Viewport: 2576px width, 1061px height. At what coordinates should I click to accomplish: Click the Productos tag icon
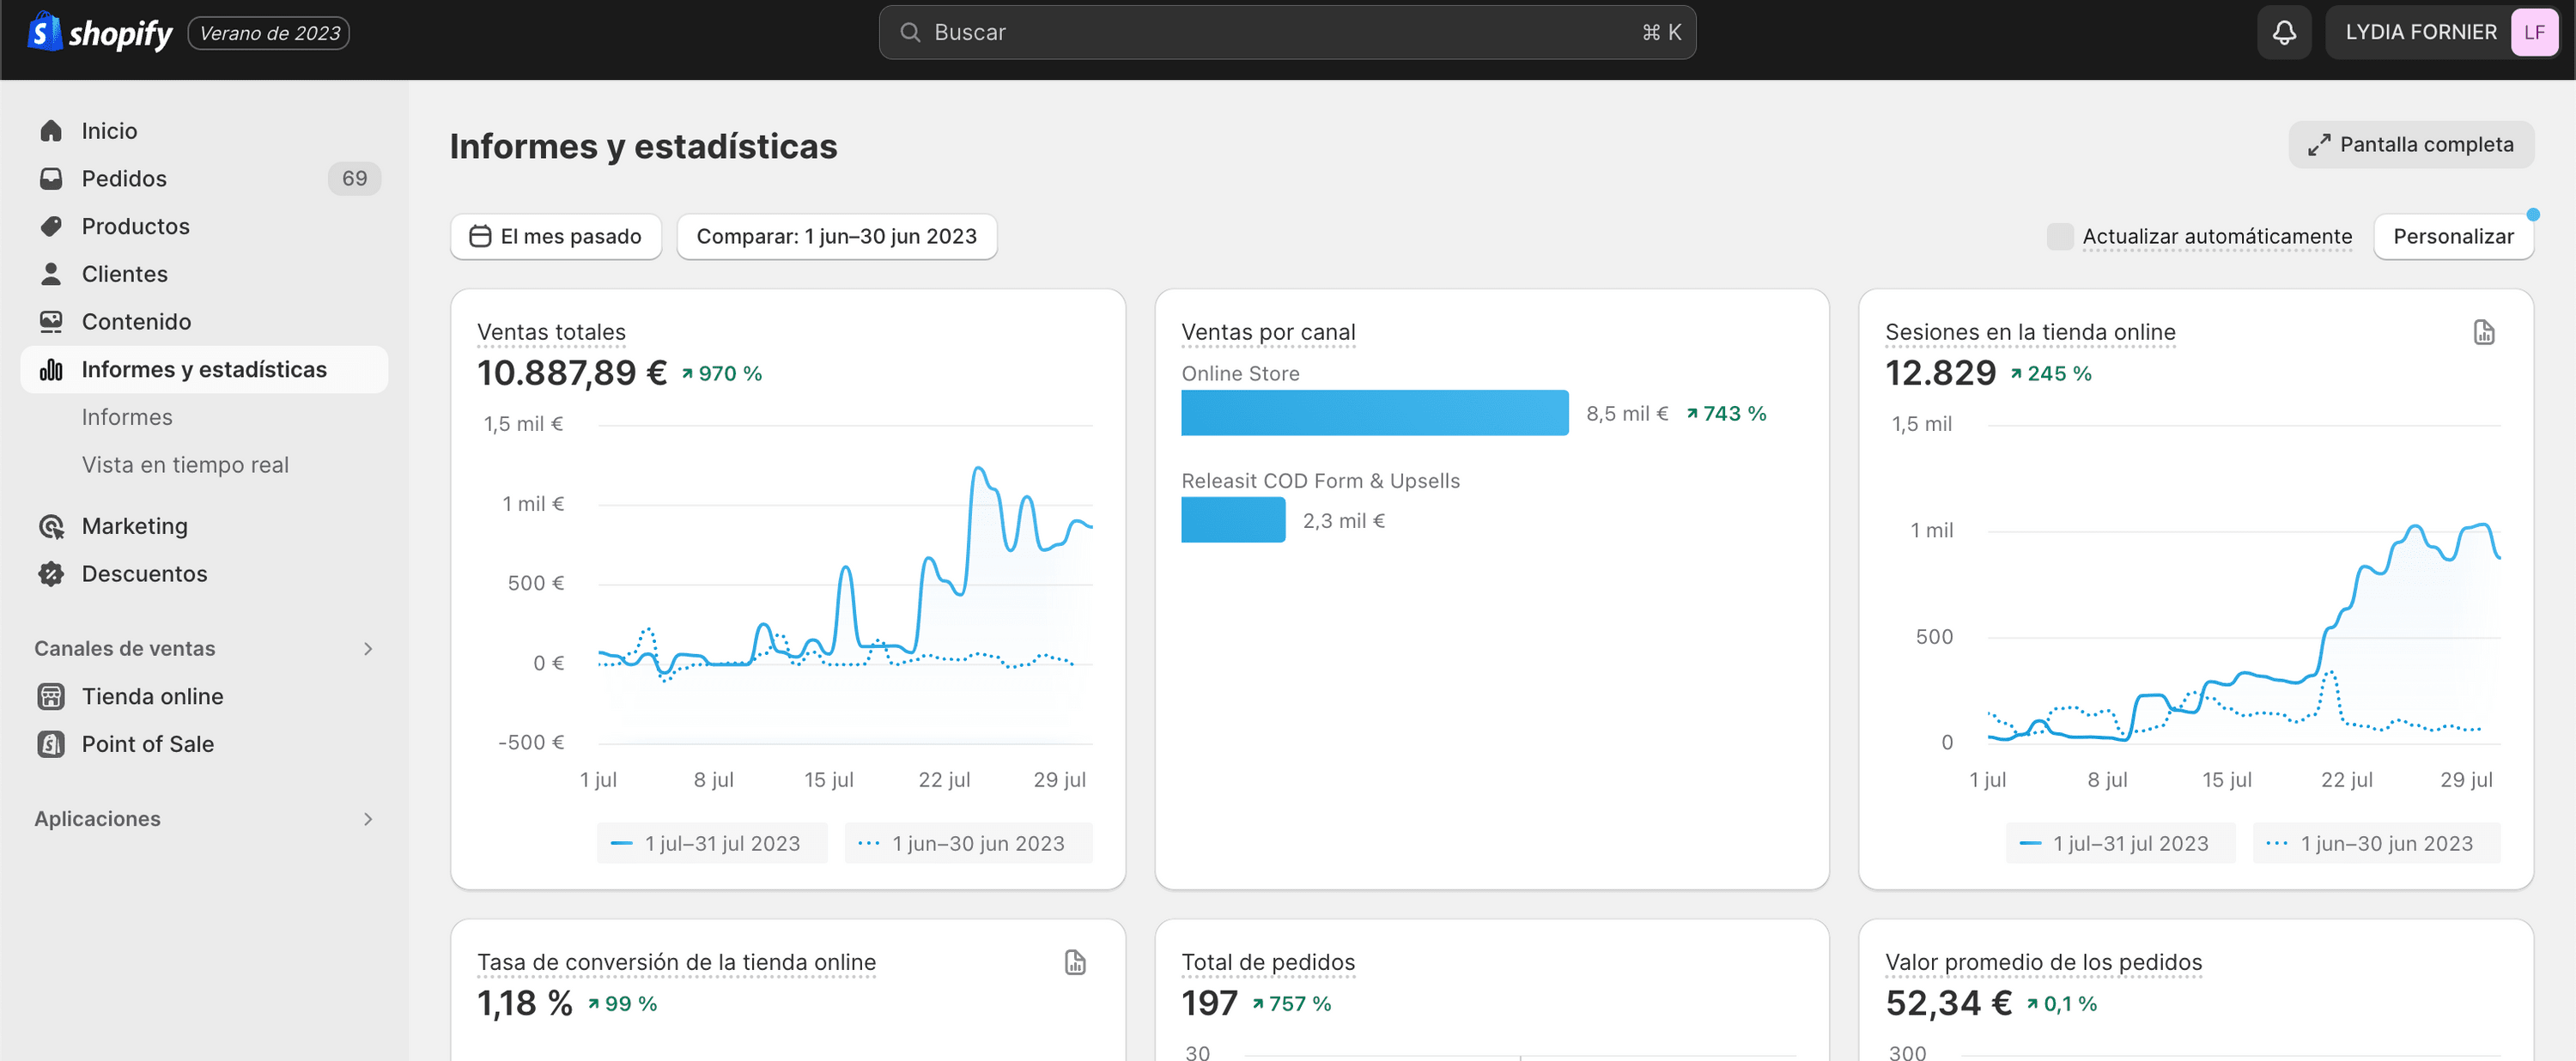[x=51, y=226]
